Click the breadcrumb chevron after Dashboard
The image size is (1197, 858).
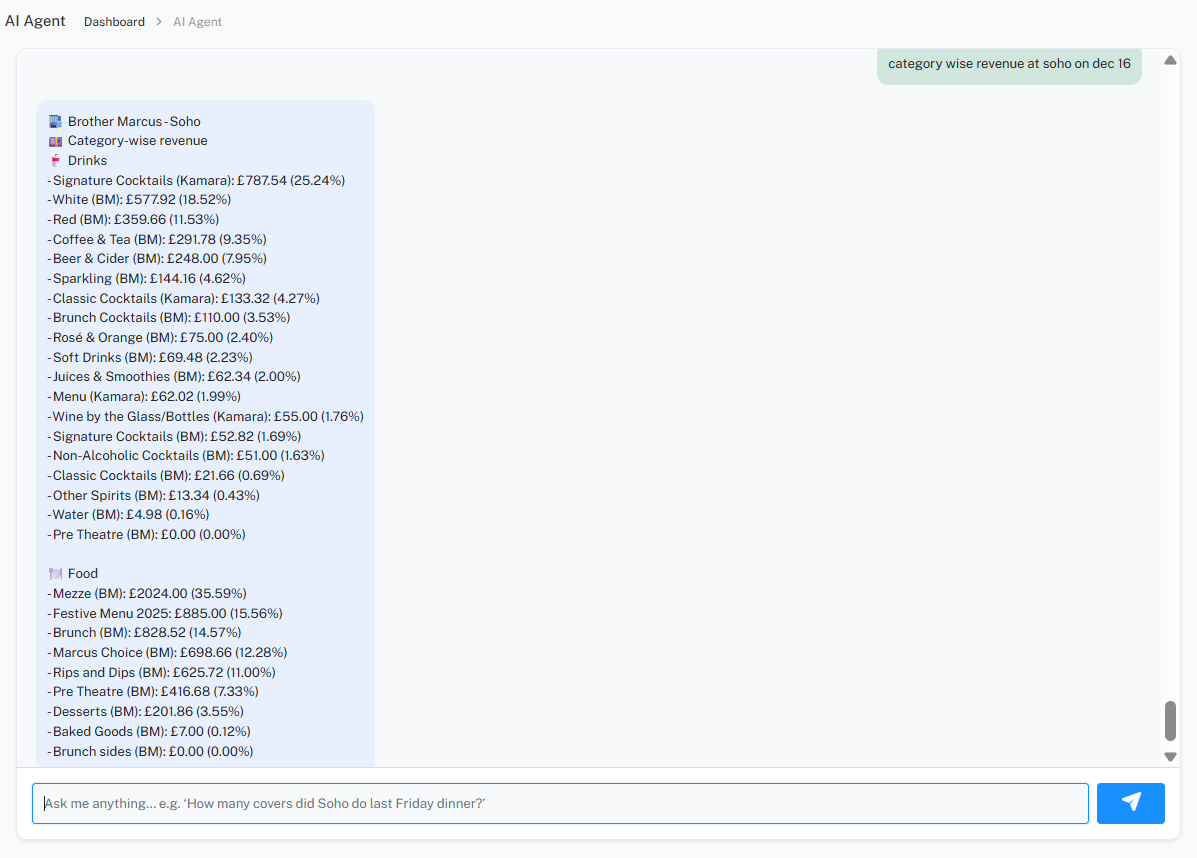click(159, 21)
